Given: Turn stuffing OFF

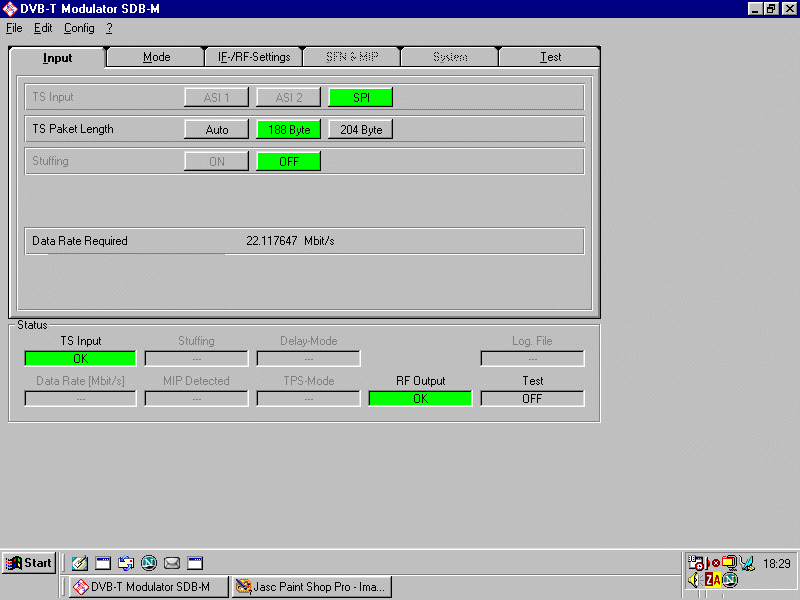Looking at the screenshot, I should coord(288,161).
